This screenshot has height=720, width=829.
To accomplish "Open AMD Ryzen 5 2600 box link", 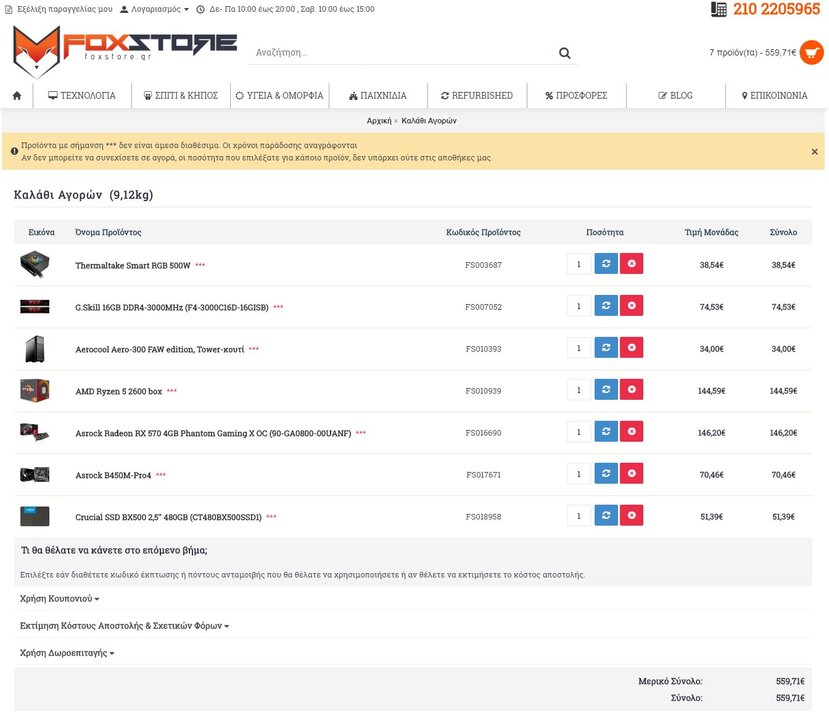I will point(118,391).
